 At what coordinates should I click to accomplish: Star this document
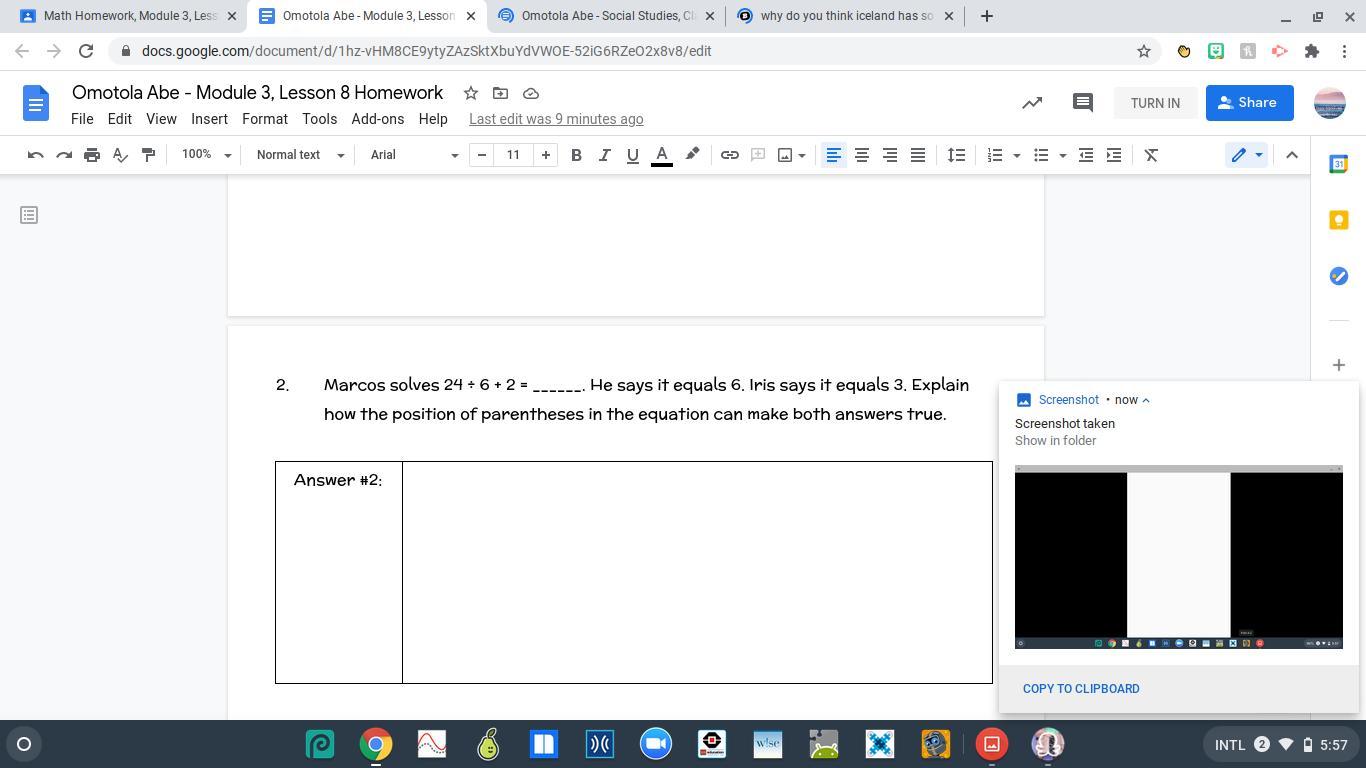click(x=470, y=93)
